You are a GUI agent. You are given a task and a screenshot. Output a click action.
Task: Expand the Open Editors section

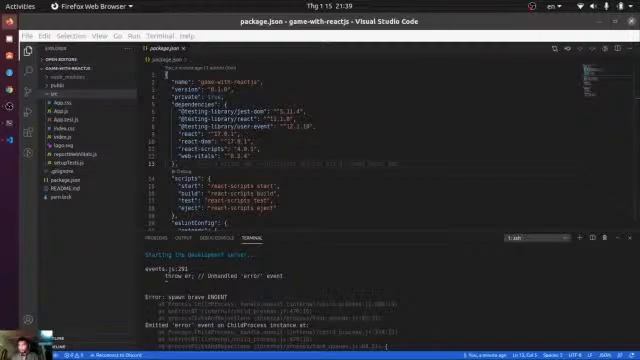[x=61, y=60]
